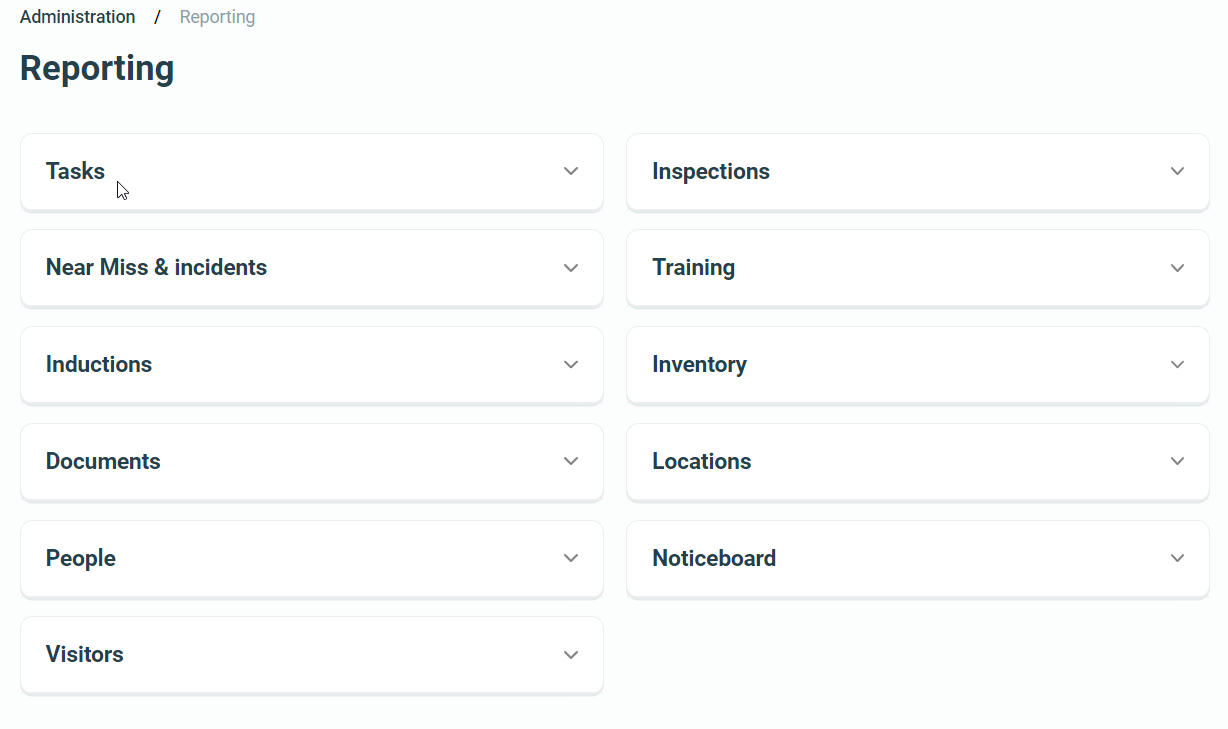The image size is (1228, 729).
Task: Open the Near Miss & incidents panel
Action: (x=571, y=268)
